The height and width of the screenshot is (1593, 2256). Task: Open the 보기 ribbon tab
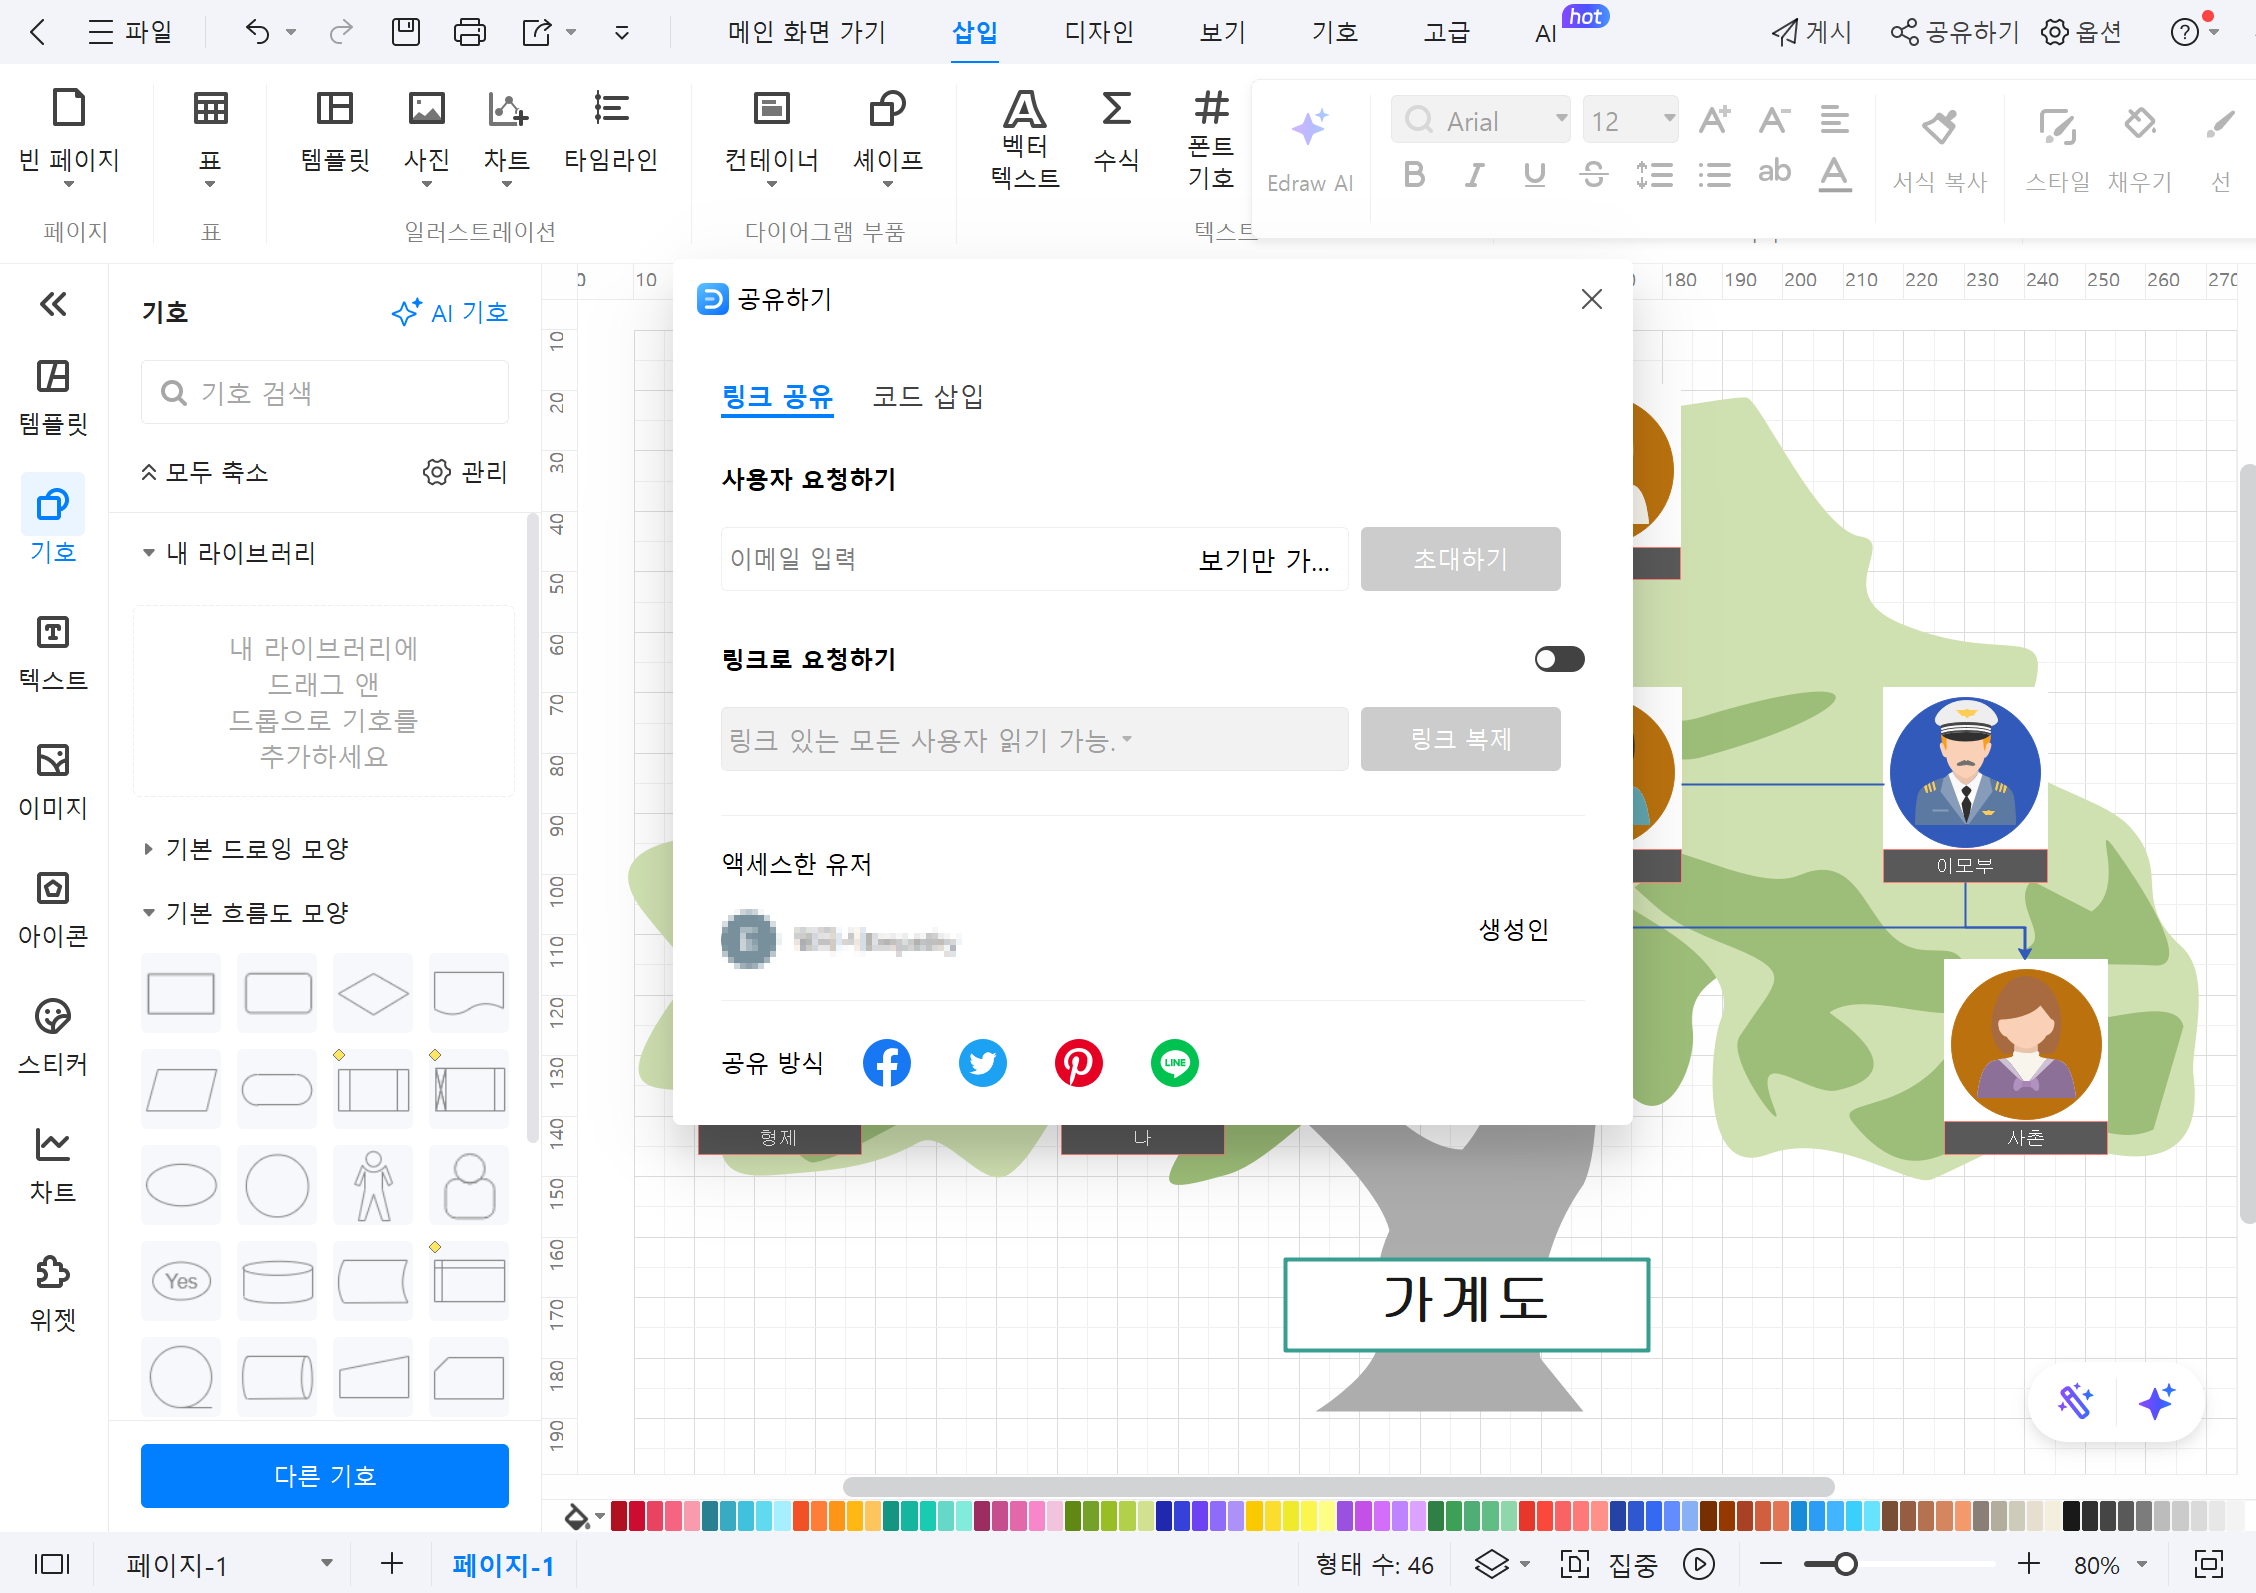(1222, 32)
